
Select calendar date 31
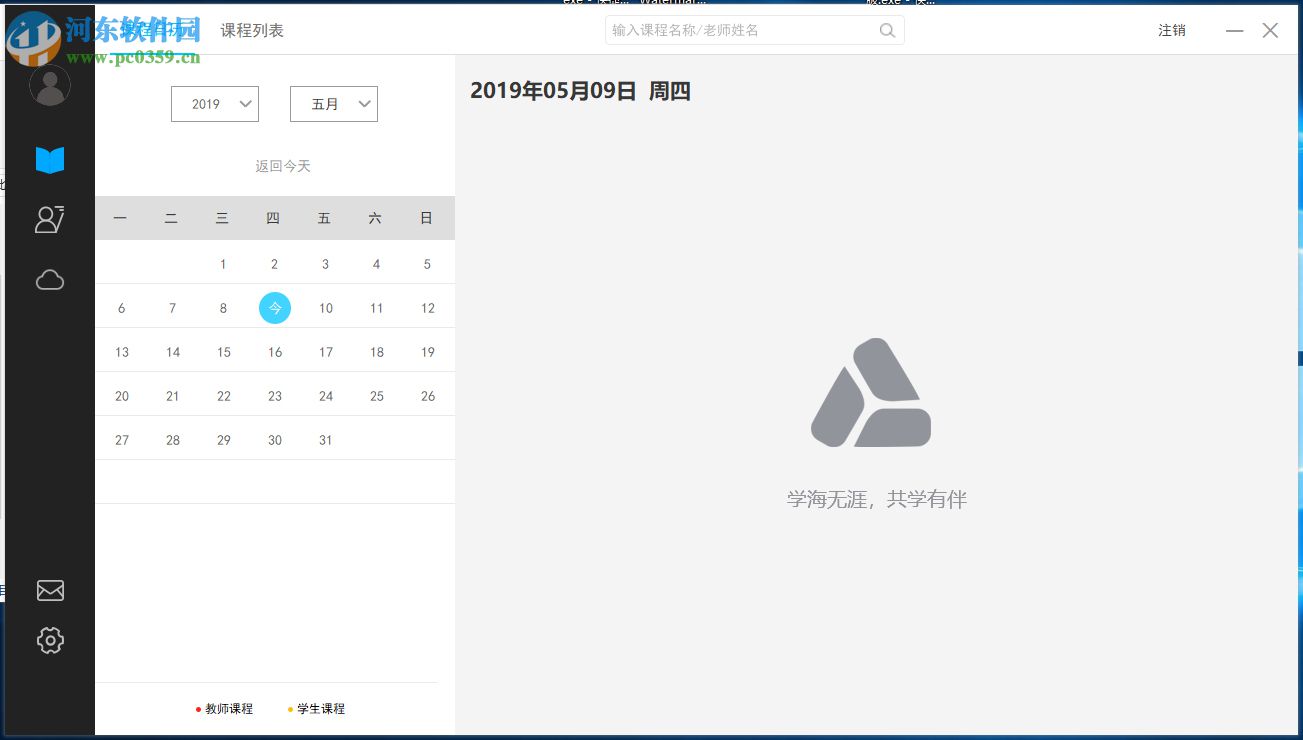[x=326, y=440]
